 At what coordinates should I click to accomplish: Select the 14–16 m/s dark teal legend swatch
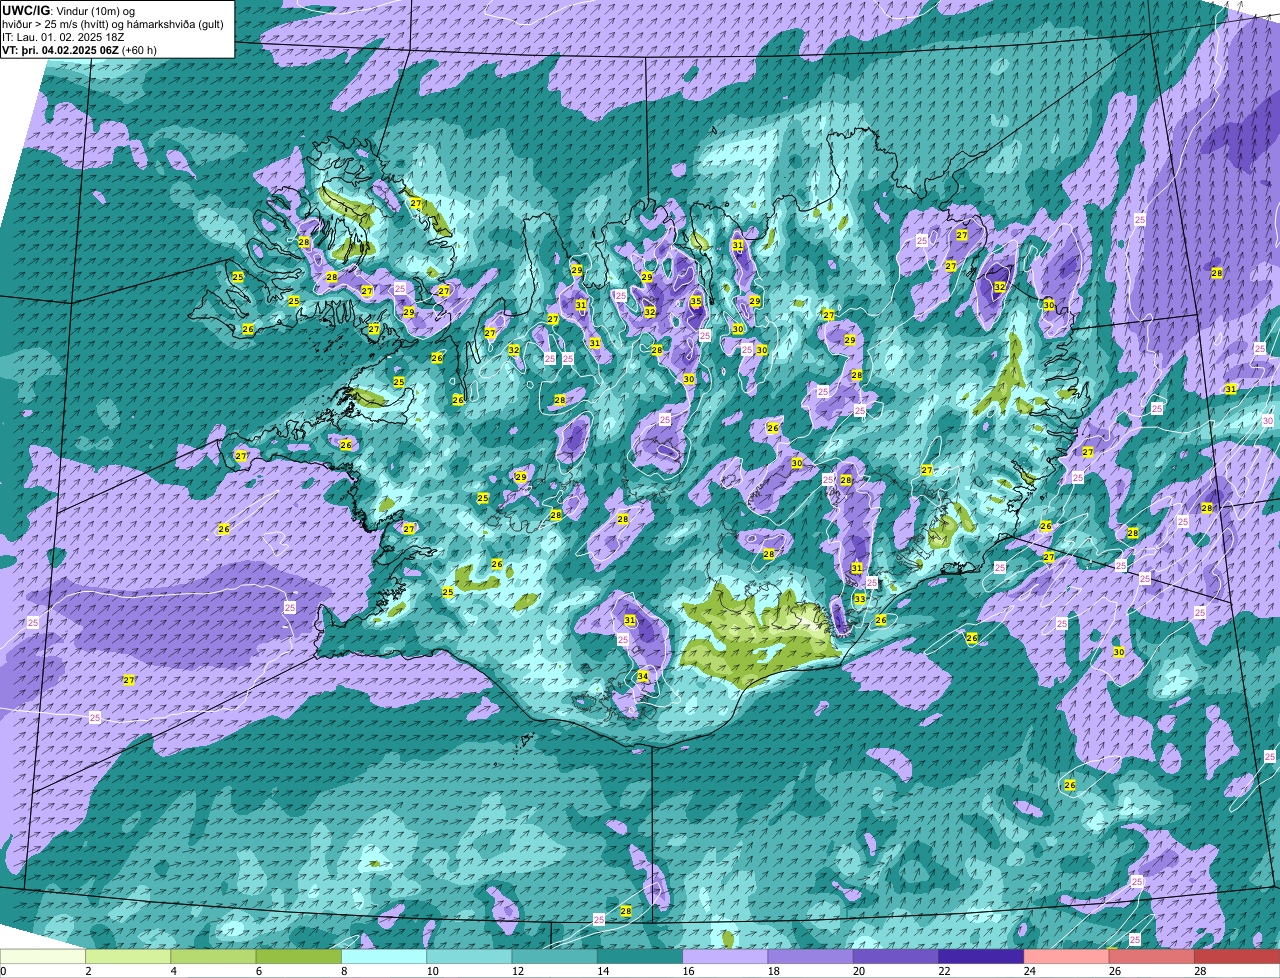coord(640,957)
